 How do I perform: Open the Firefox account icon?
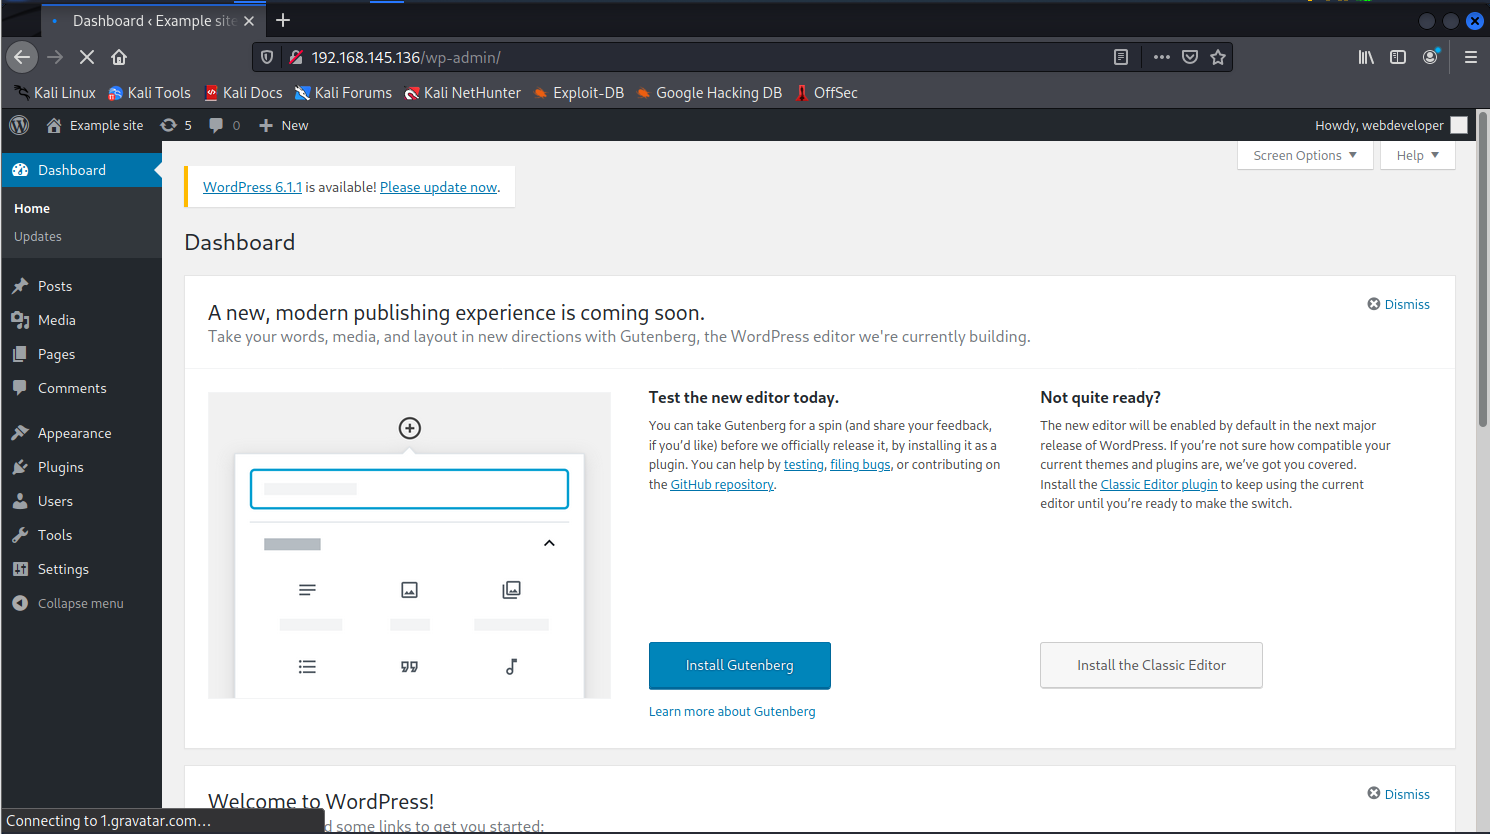pos(1430,57)
